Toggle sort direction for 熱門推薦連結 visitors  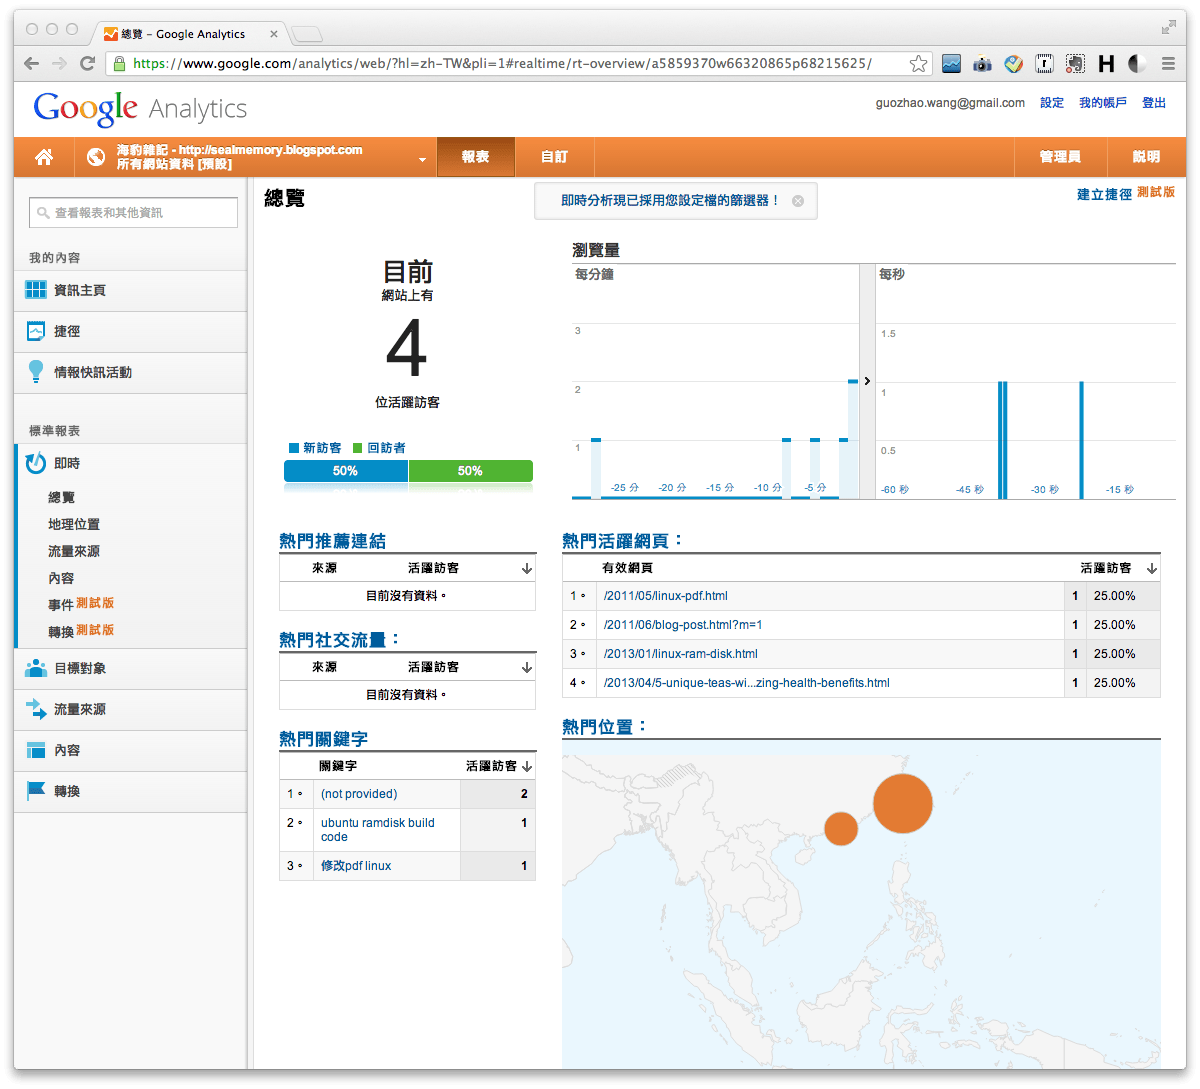pyautogui.click(x=526, y=567)
